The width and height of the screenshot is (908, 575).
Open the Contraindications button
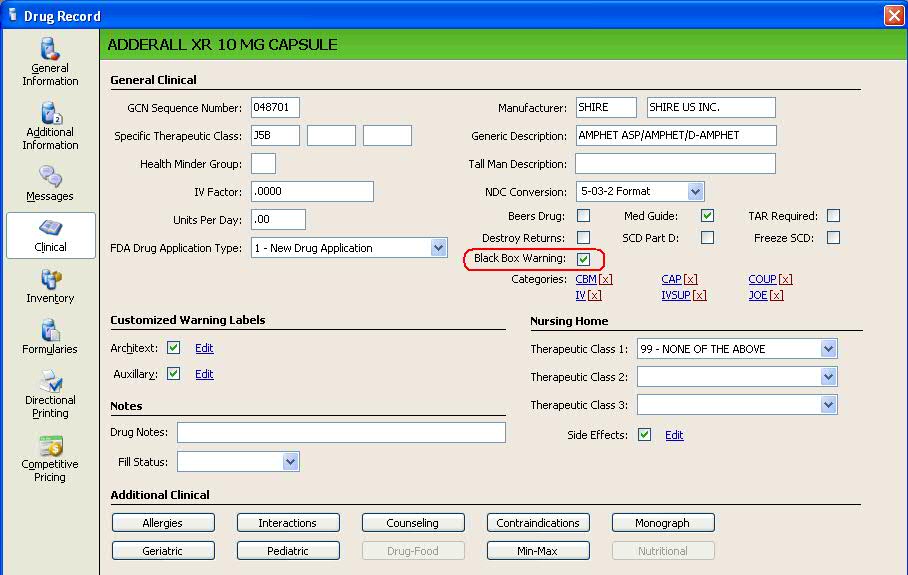539,522
